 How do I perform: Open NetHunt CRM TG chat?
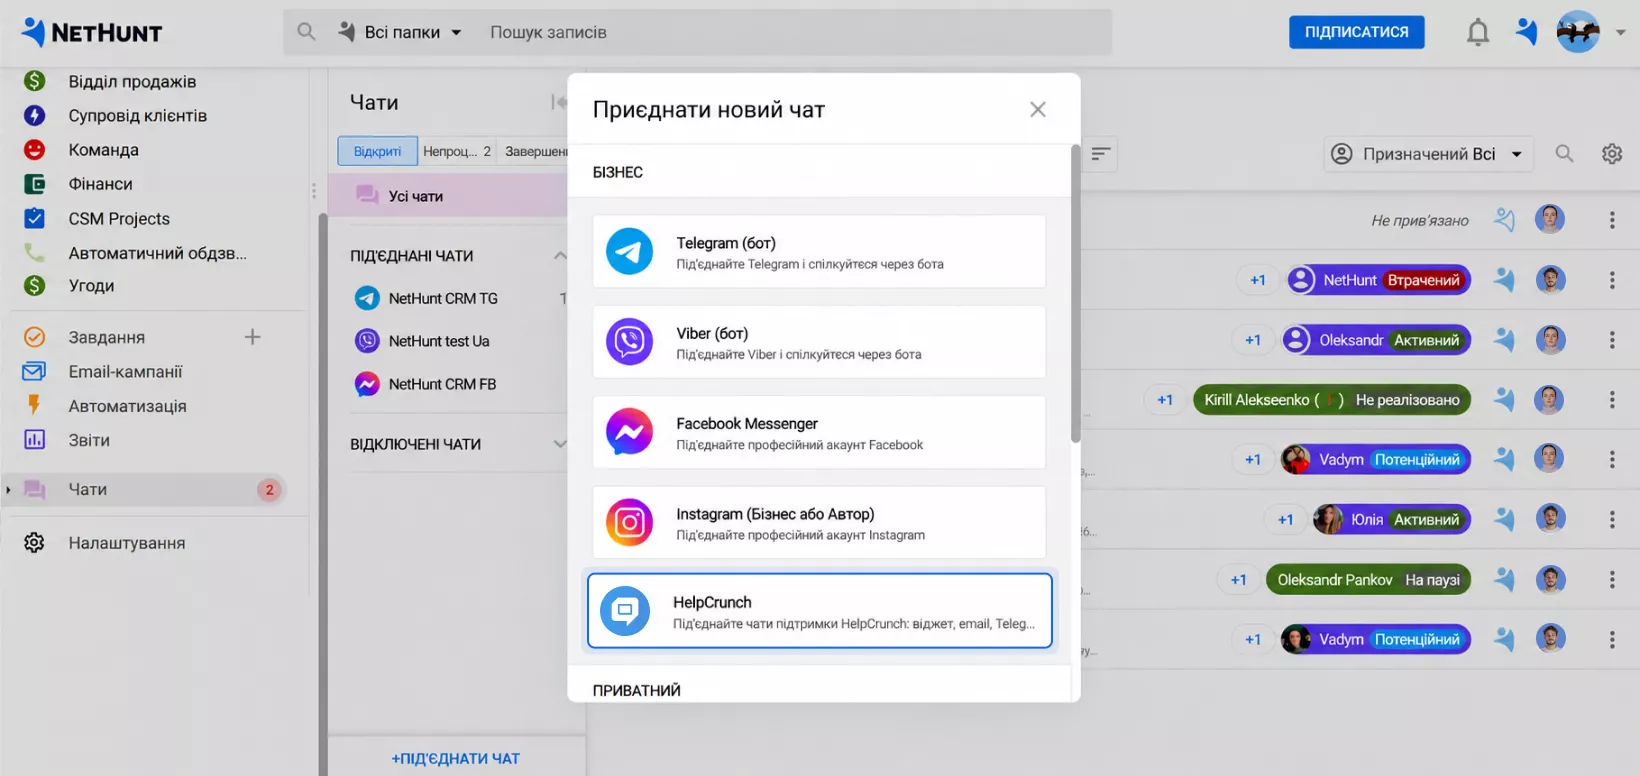[x=443, y=298]
